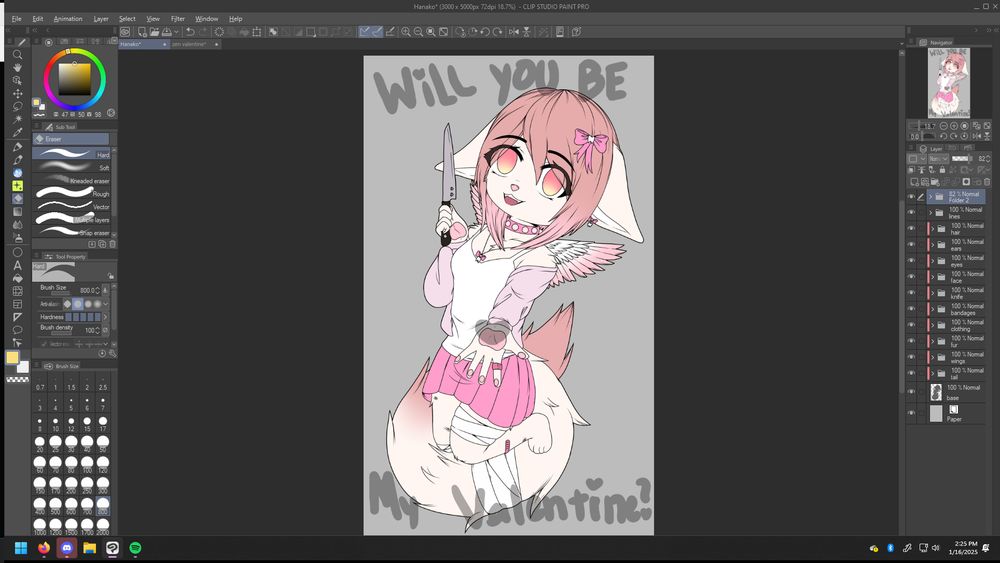Select the Figure ellipse tool
1000x563 pixels.
point(17,252)
